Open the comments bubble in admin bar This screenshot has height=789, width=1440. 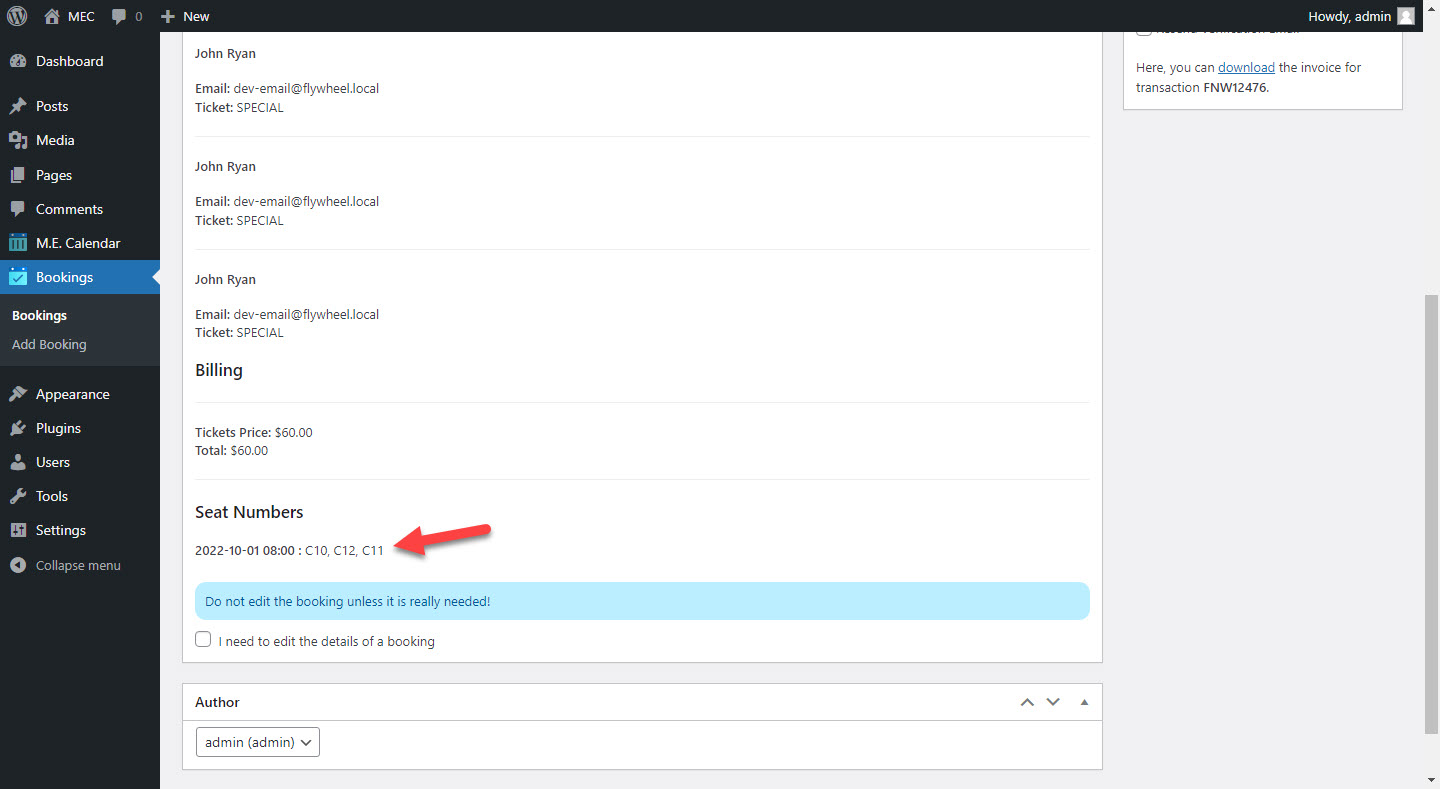click(119, 16)
